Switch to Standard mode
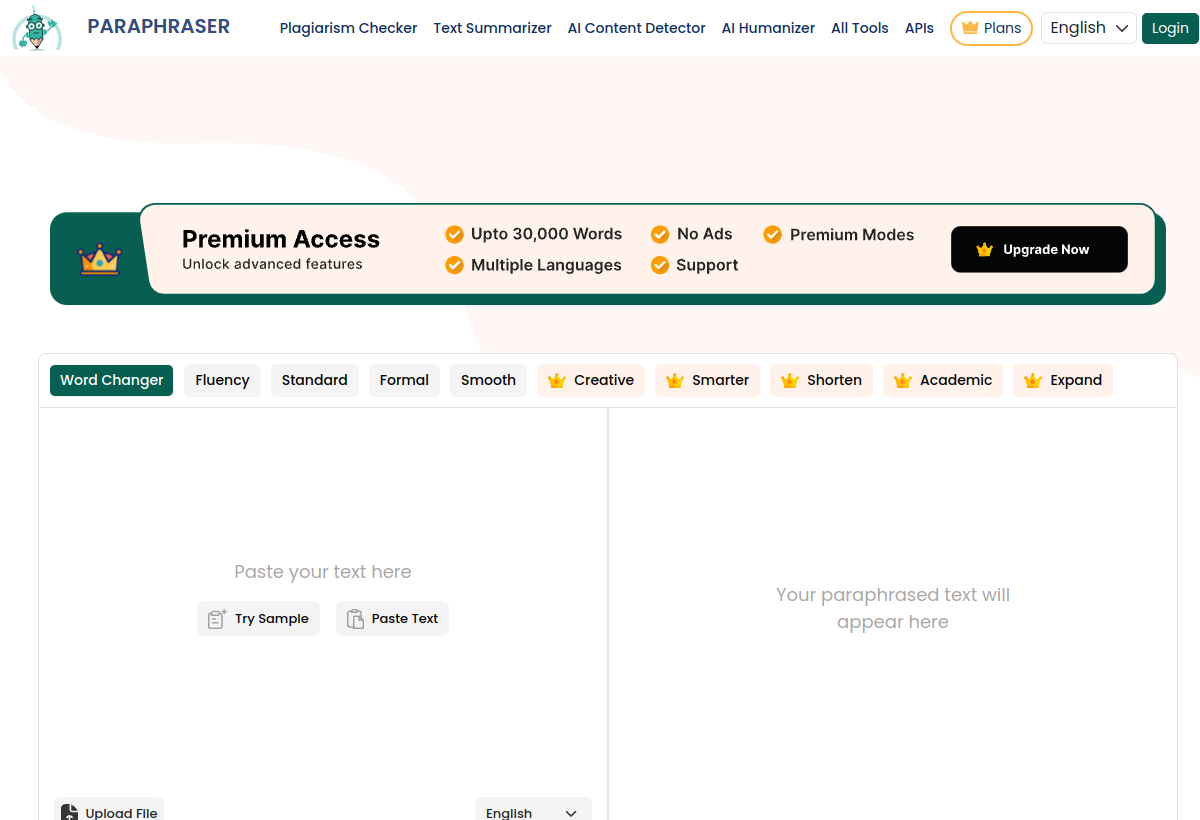Viewport: 1200px width, 820px height. tap(315, 380)
